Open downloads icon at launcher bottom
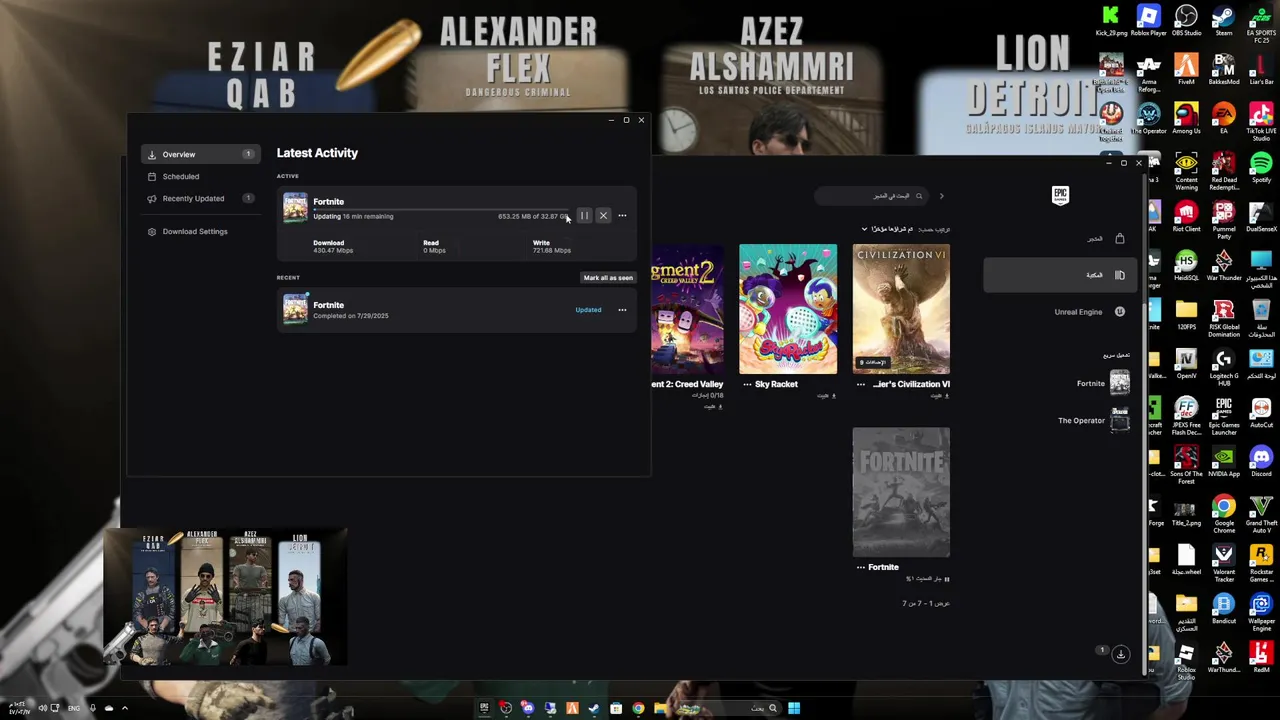The height and width of the screenshot is (720, 1280). [1120, 654]
